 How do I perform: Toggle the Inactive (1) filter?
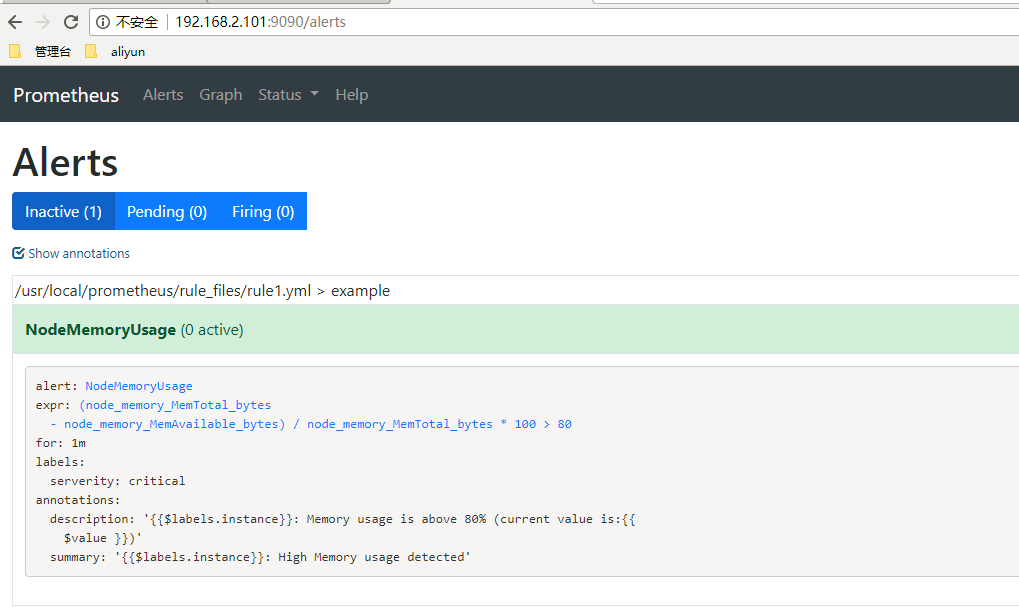(63, 211)
